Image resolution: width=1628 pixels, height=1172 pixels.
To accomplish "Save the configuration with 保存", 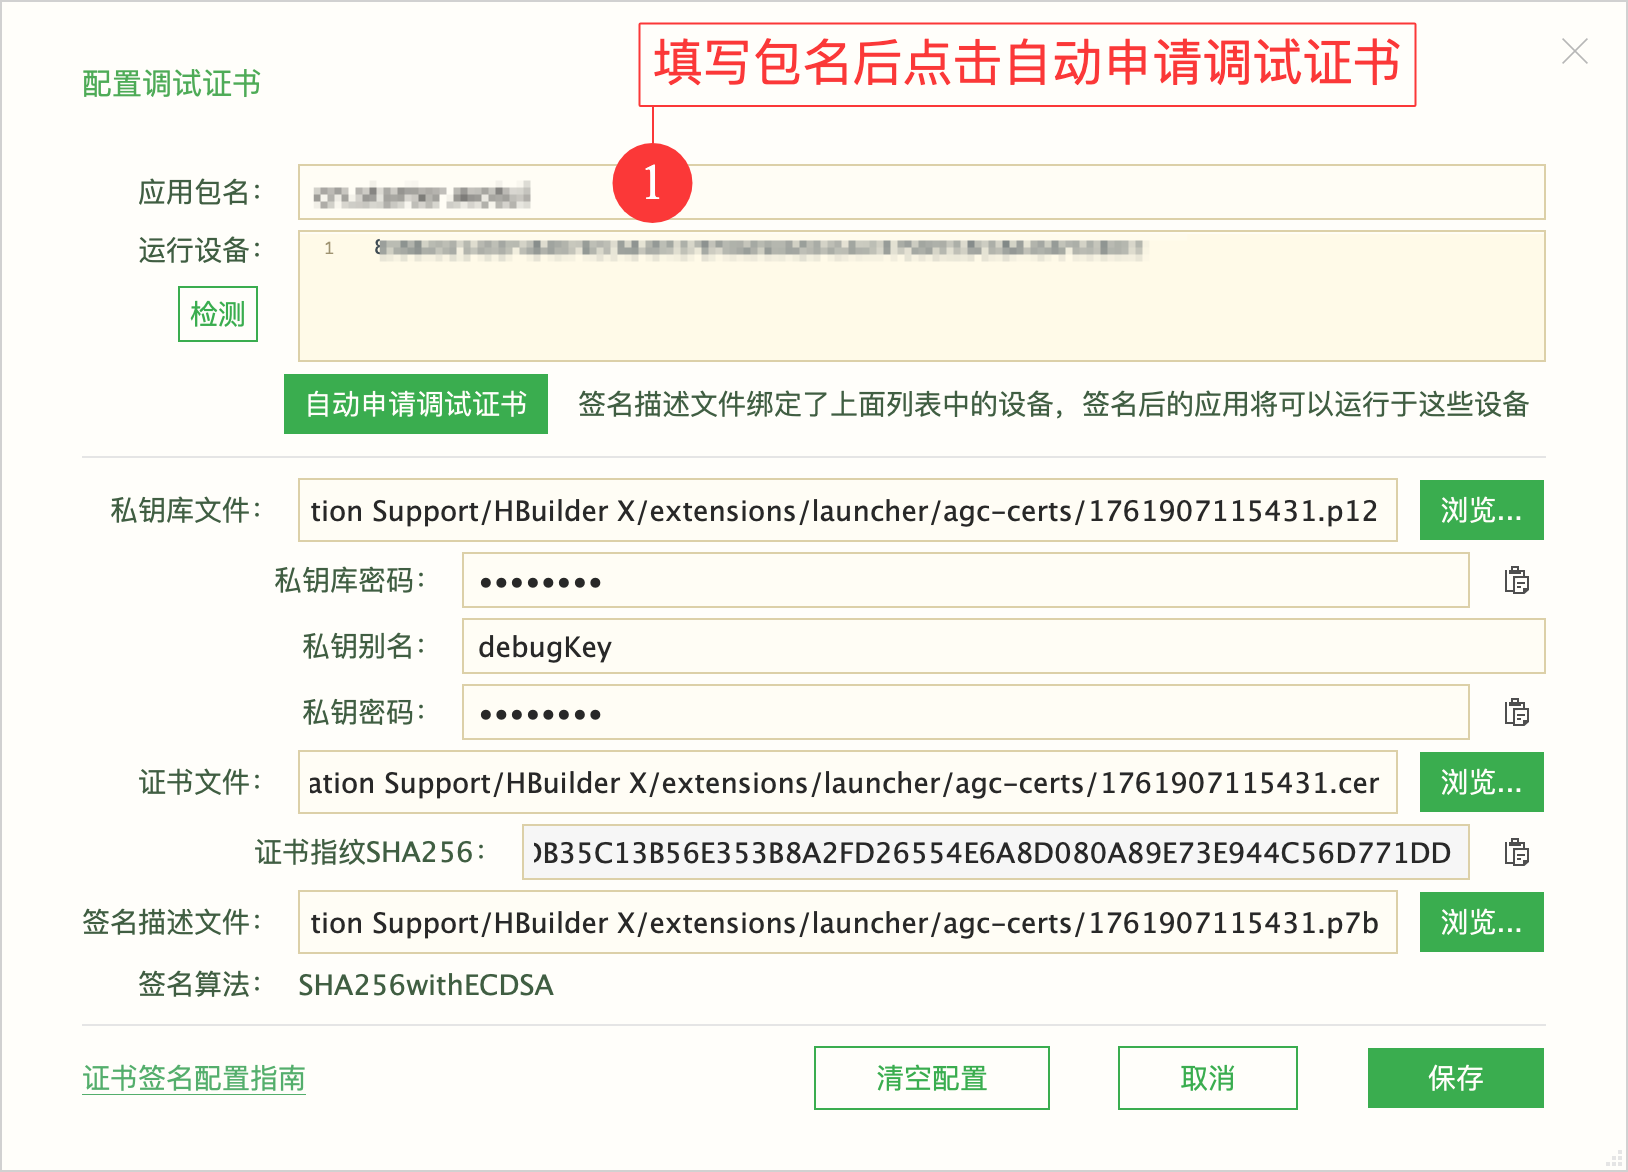I will [1455, 1078].
